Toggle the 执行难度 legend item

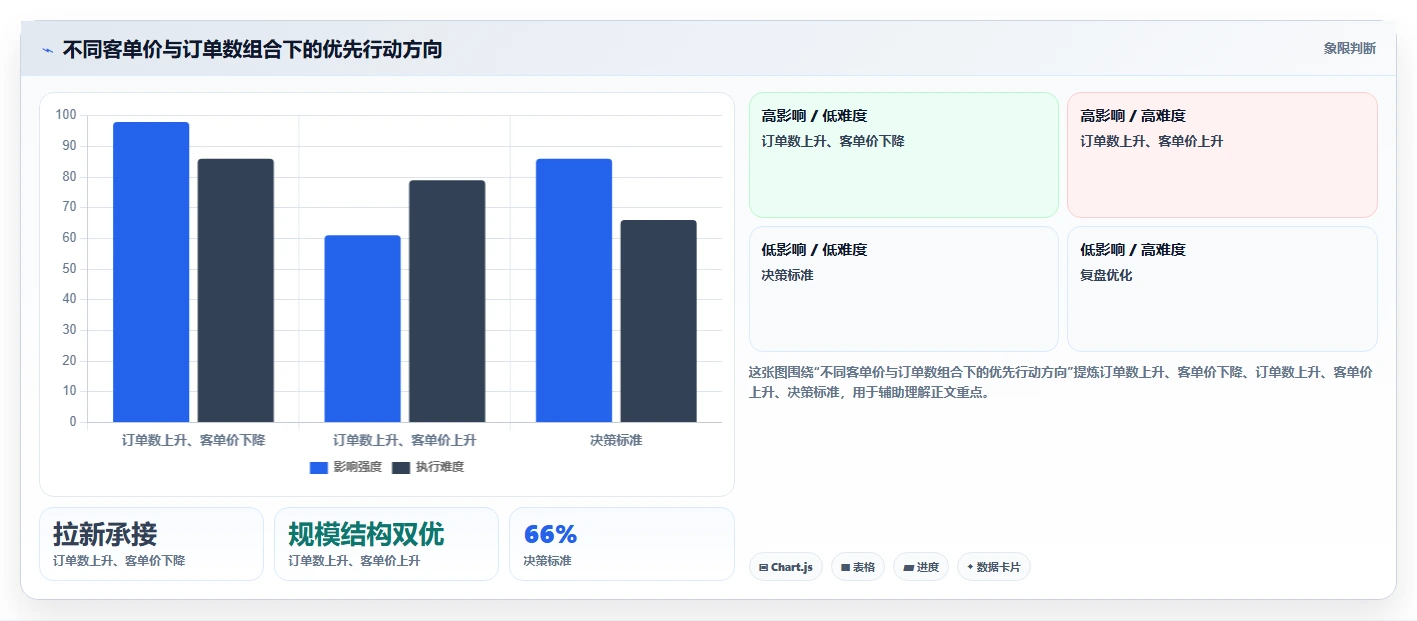[428, 467]
